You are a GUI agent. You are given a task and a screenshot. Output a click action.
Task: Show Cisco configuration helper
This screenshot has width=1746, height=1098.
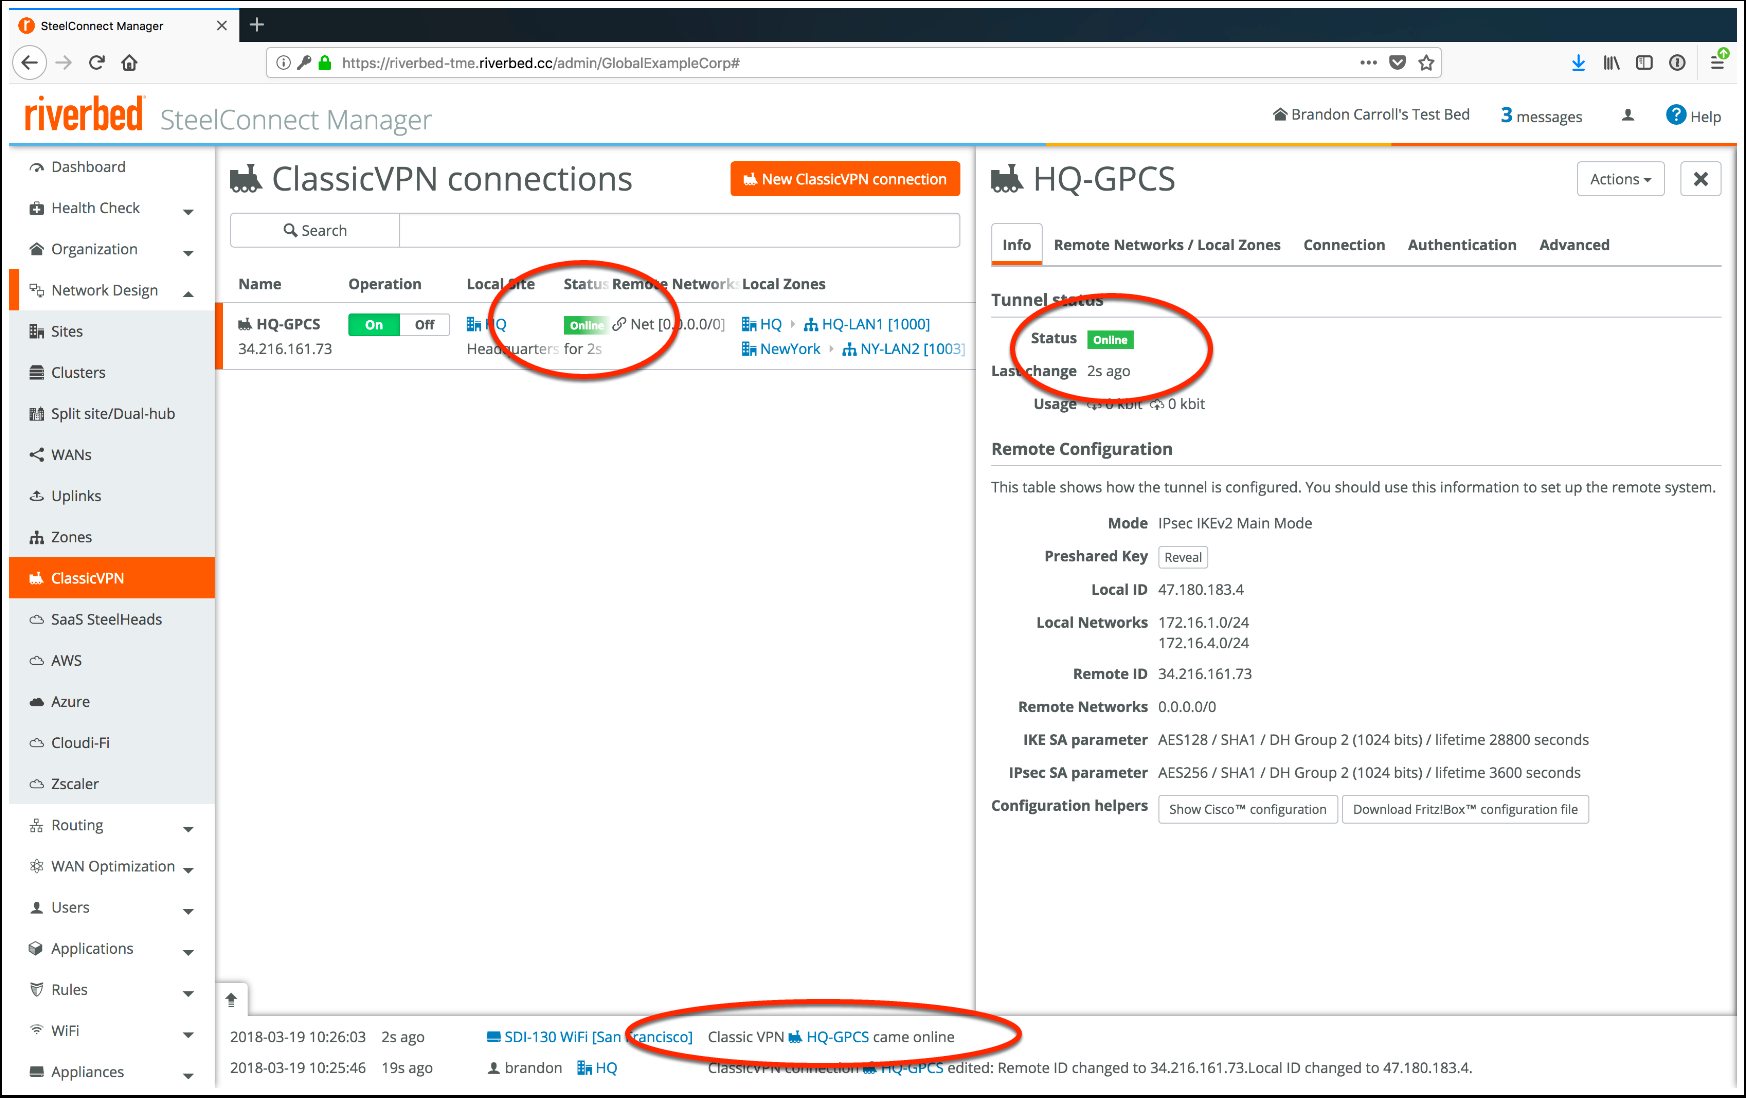coord(1247,809)
